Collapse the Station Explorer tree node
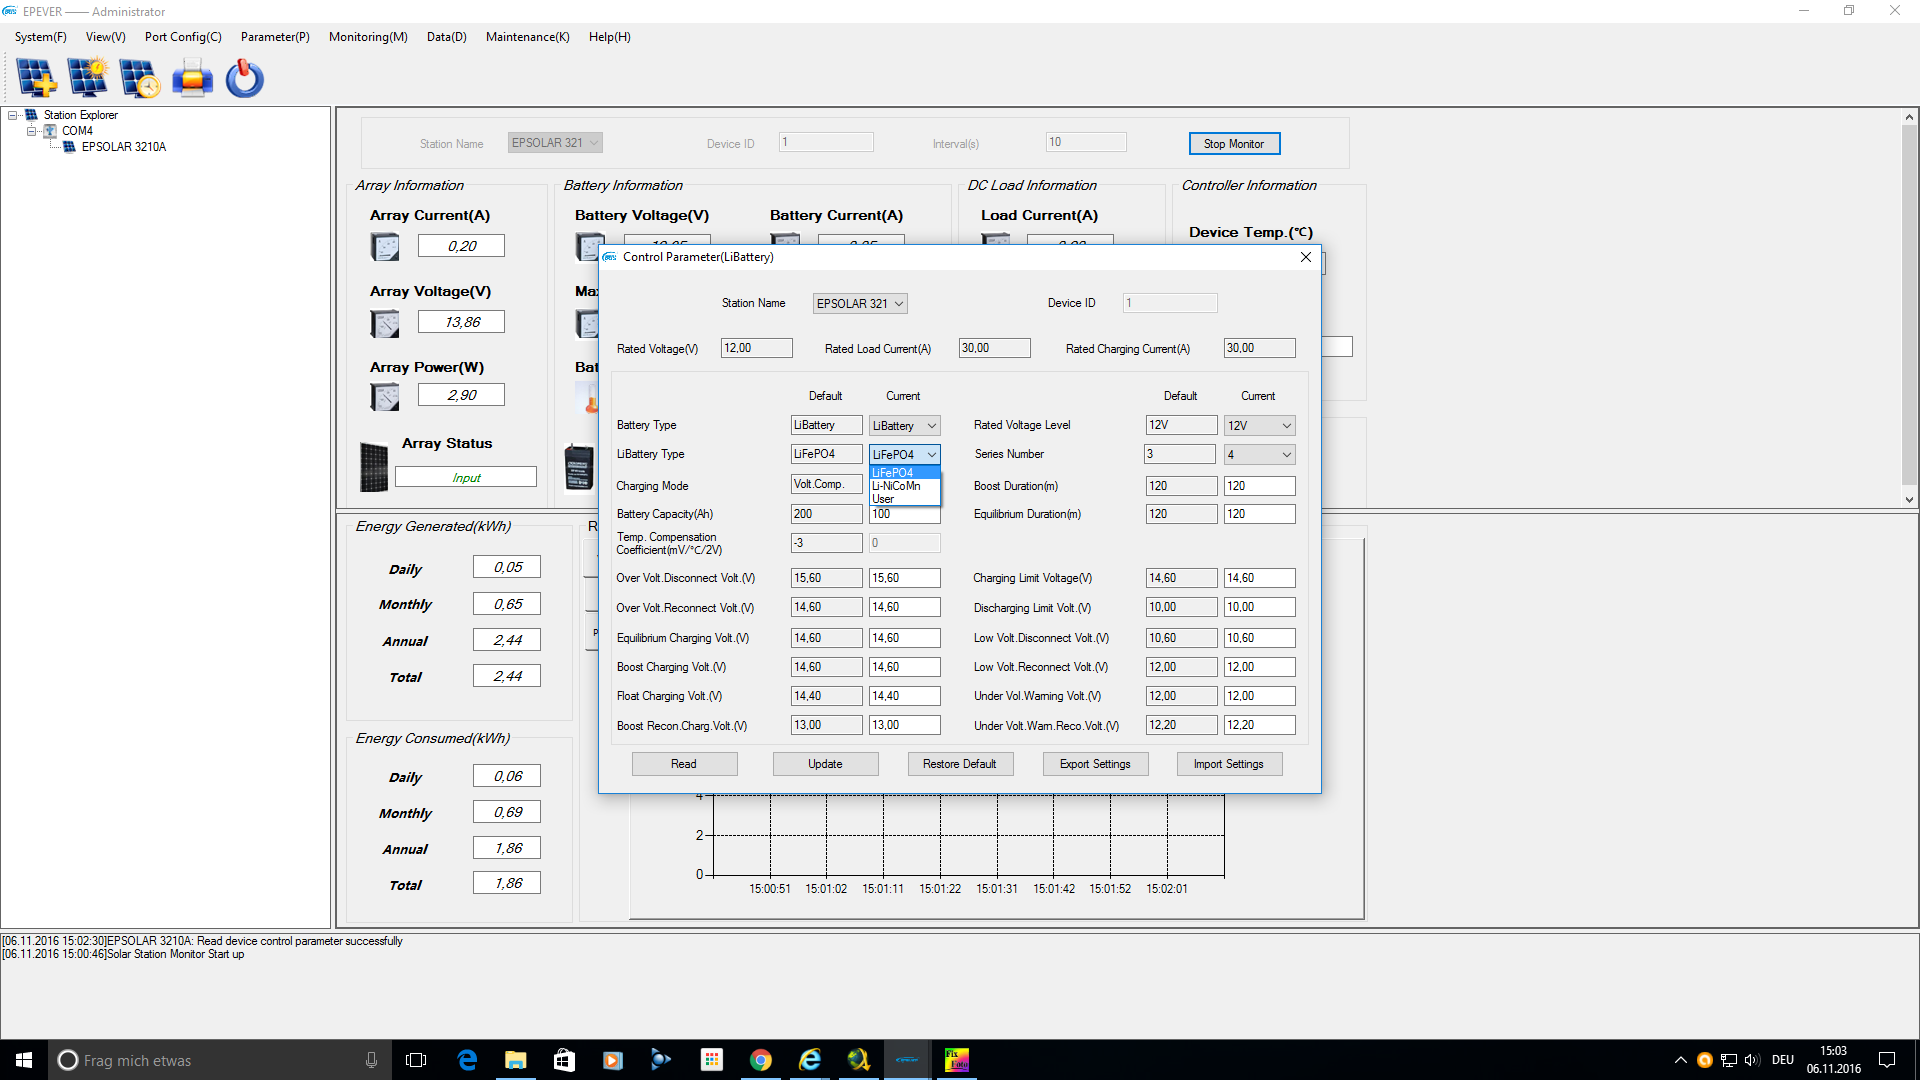Viewport: 1920px width, 1080px height. (13, 115)
